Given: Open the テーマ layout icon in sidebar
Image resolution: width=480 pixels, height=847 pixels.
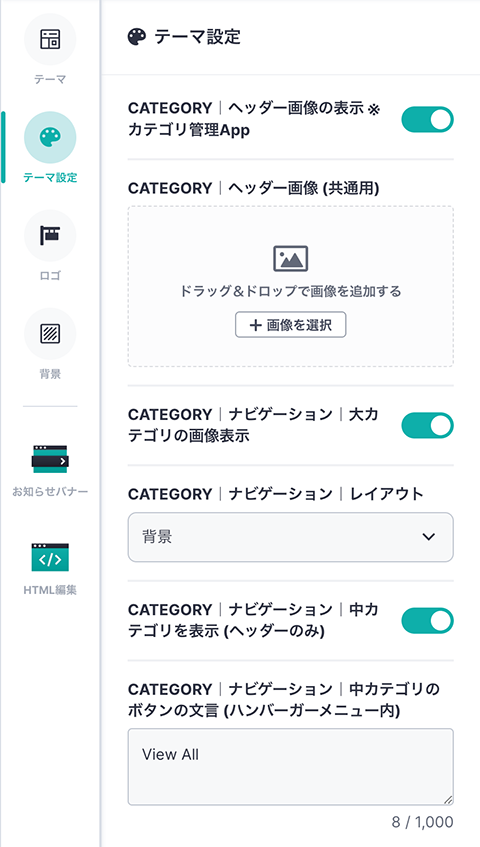Looking at the screenshot, I should tap(50, 39).
